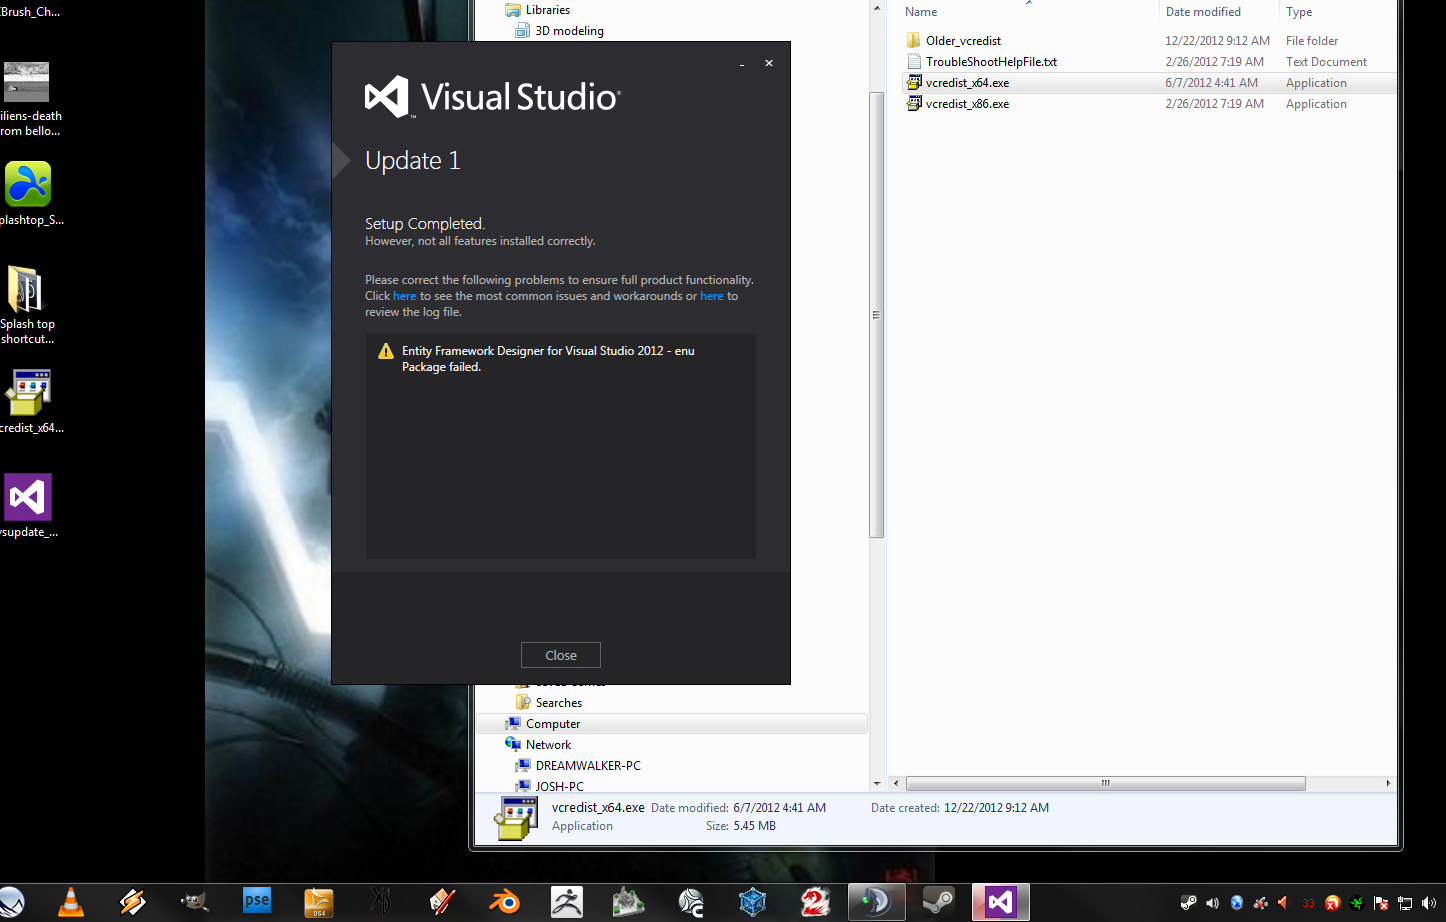Open the blue cube app on taskbar
The image size is (1446, 922).
(753, 902)
